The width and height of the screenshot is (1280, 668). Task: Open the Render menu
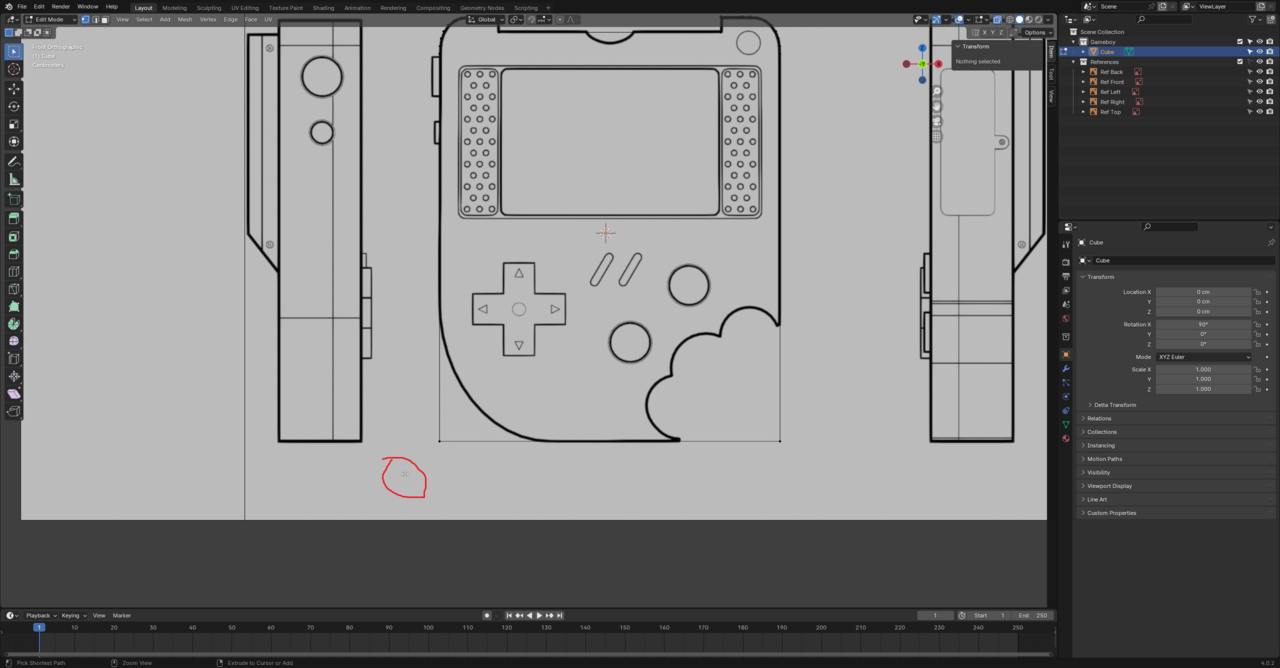tap(61, 6)
